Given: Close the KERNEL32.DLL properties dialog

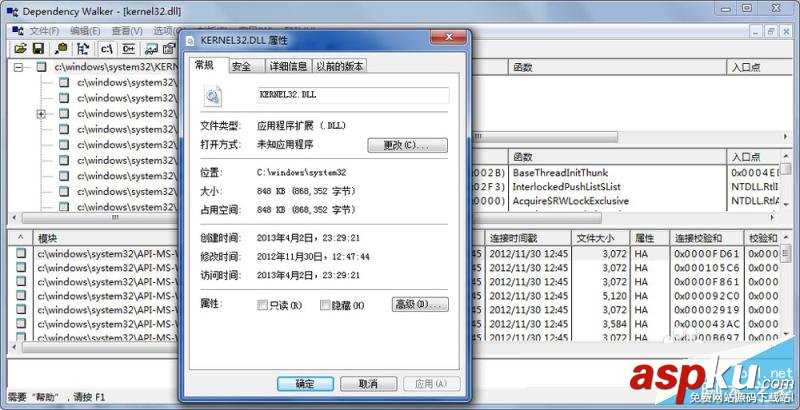Looking at the screenshot, I should pyautogui.click(x=448, y=37).
